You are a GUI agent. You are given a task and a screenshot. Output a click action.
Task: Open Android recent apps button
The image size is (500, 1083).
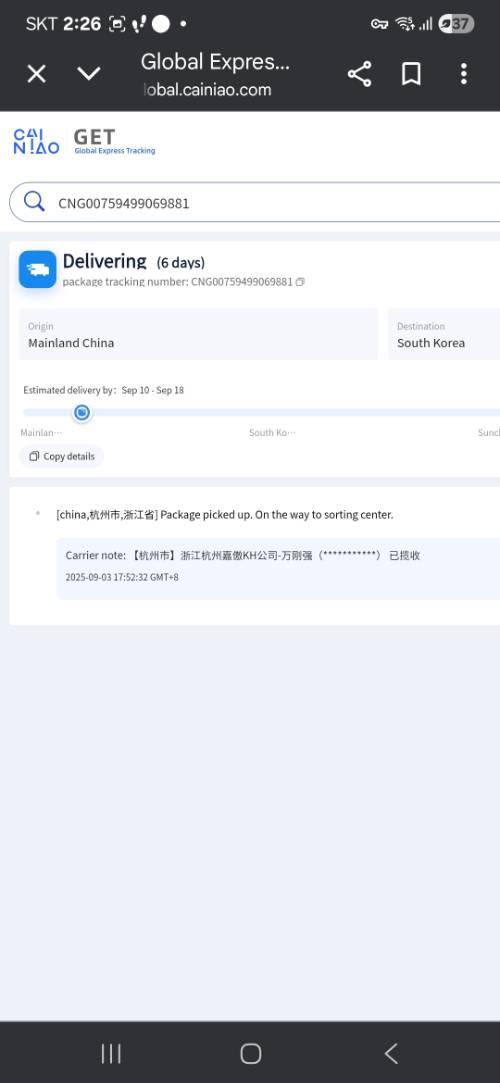pyautogui.click(x=110, y=1053)
